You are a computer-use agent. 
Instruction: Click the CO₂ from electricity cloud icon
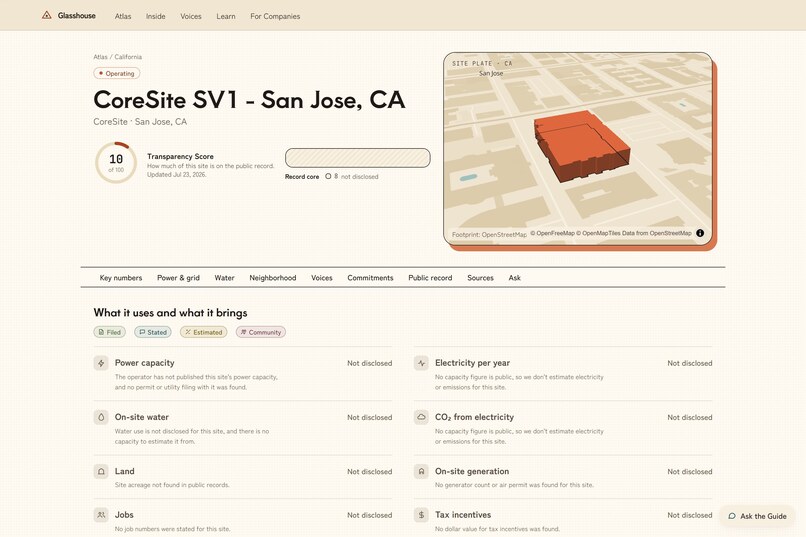pos(421,417)
